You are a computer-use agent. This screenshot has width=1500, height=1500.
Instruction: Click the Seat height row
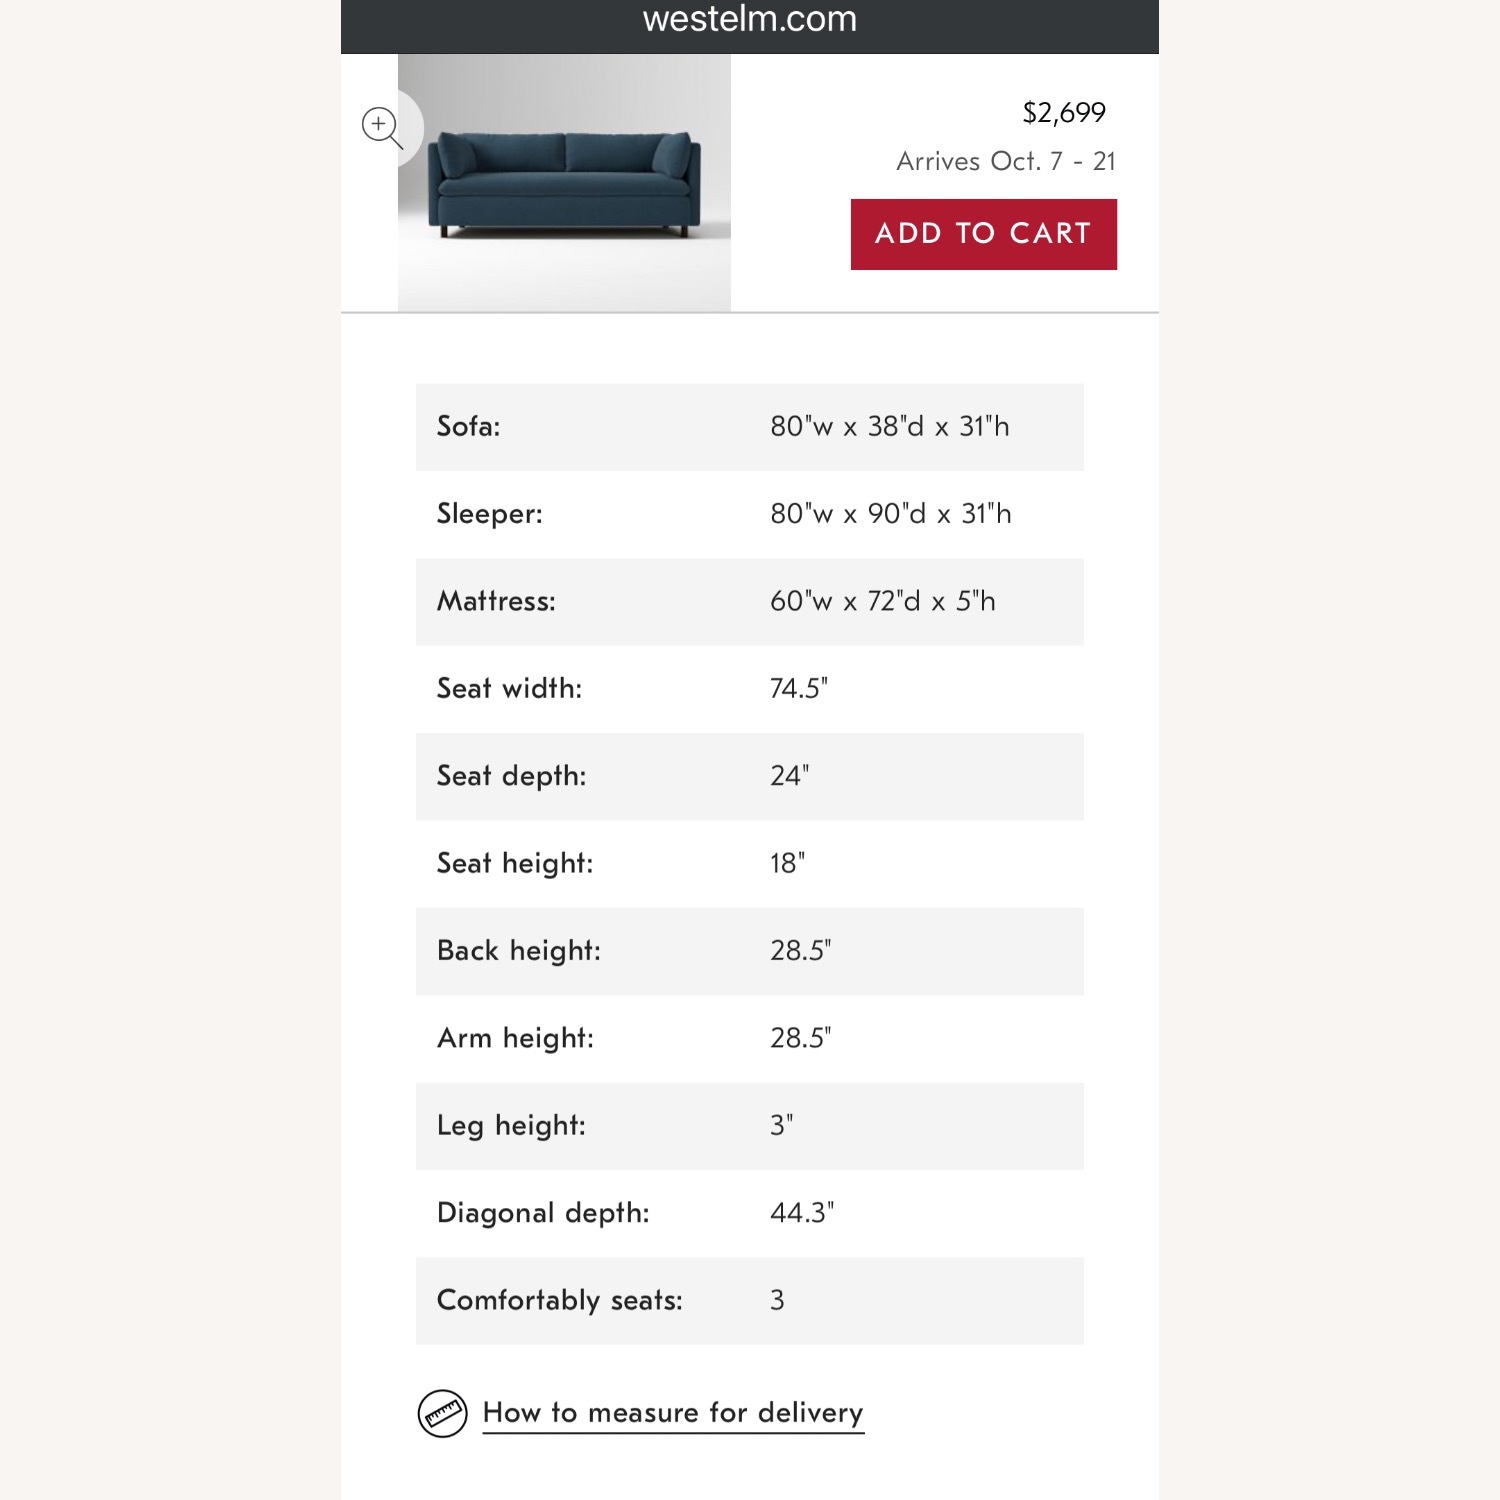pyautogui.click(x=749, y=864)
